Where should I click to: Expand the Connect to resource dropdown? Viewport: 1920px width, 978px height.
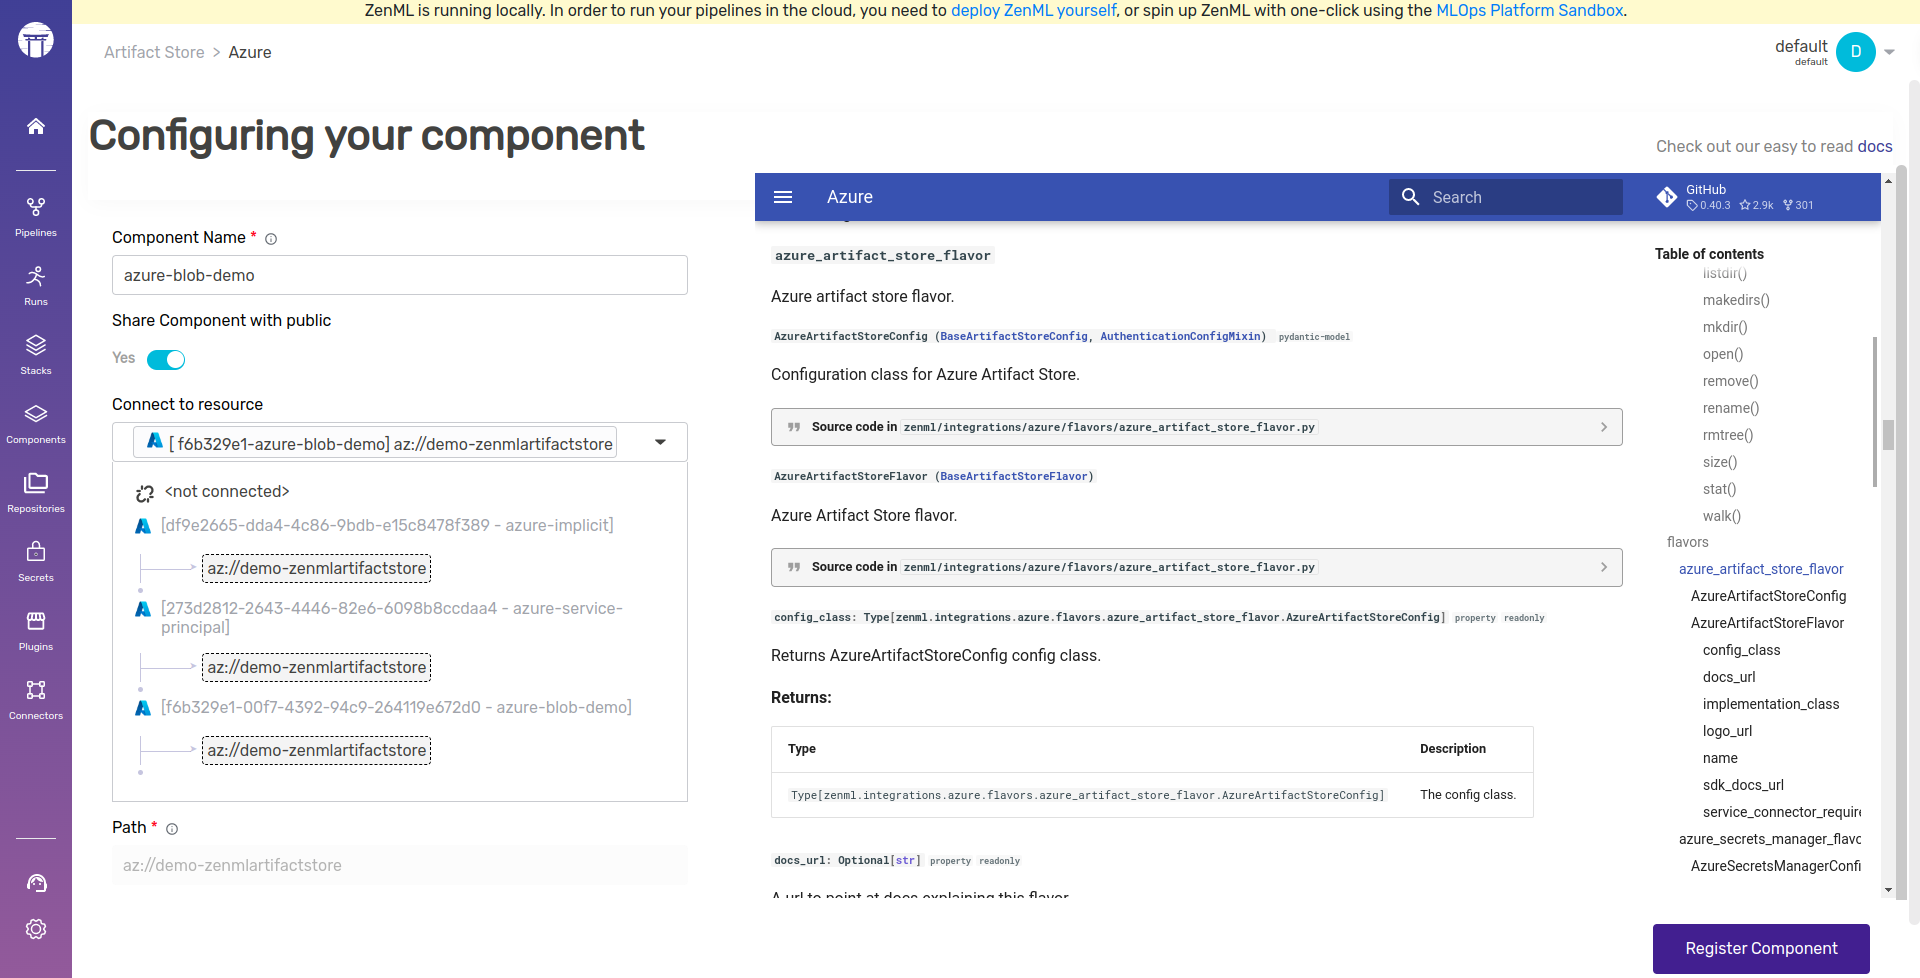659,441
